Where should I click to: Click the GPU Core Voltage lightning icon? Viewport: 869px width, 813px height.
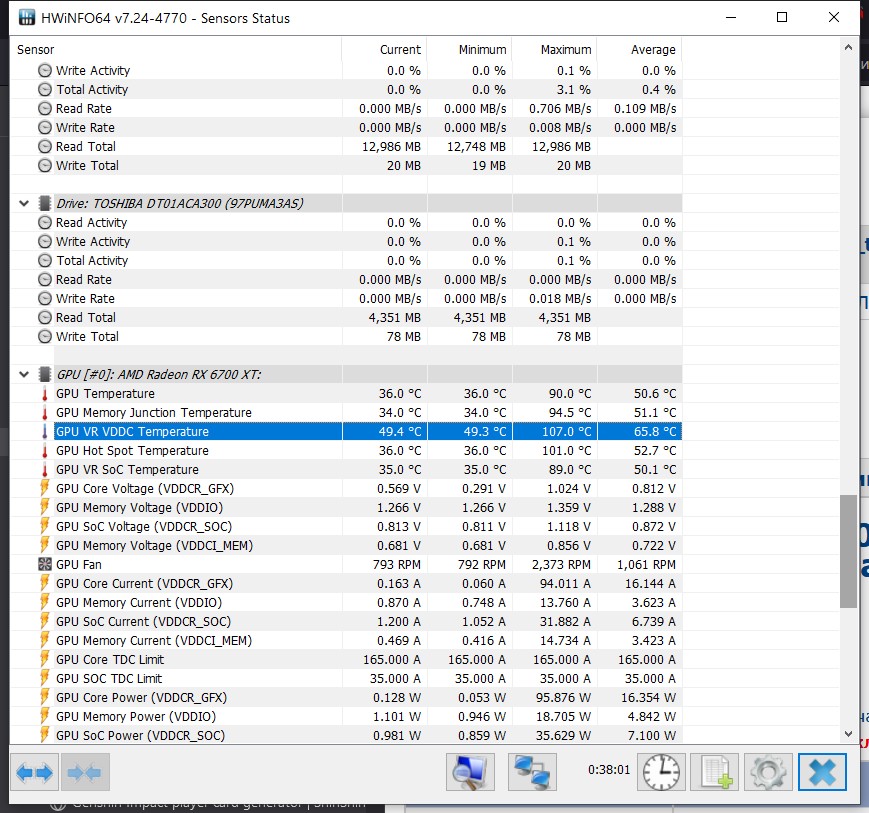(44, 488)
